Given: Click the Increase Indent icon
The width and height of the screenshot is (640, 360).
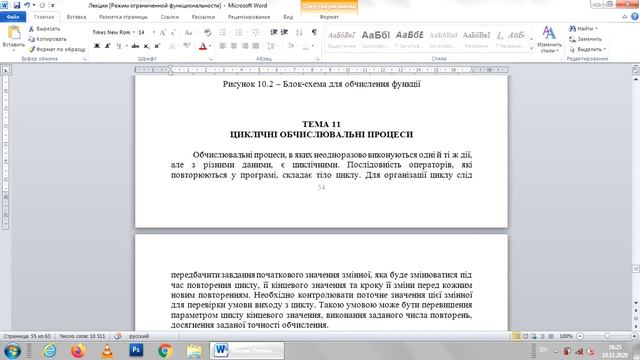Looking at the screenshot, I should coord(284,32).
